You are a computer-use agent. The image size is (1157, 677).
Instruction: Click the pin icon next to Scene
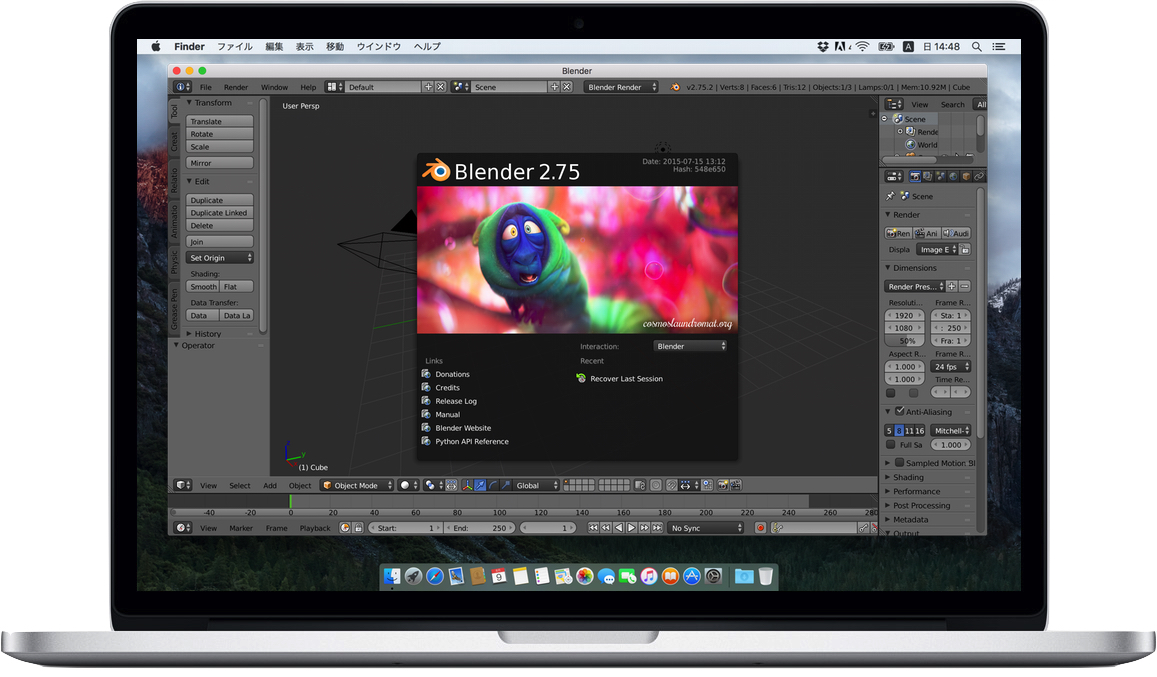[891, 196]
